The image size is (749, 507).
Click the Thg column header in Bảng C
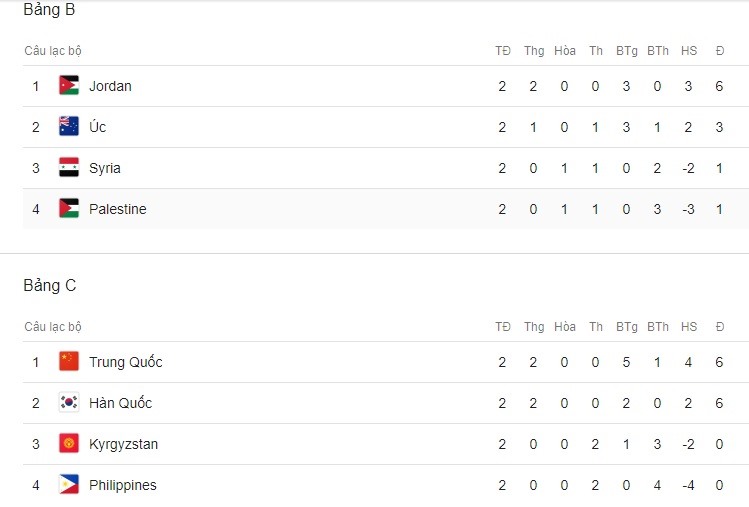coord(534,327)
